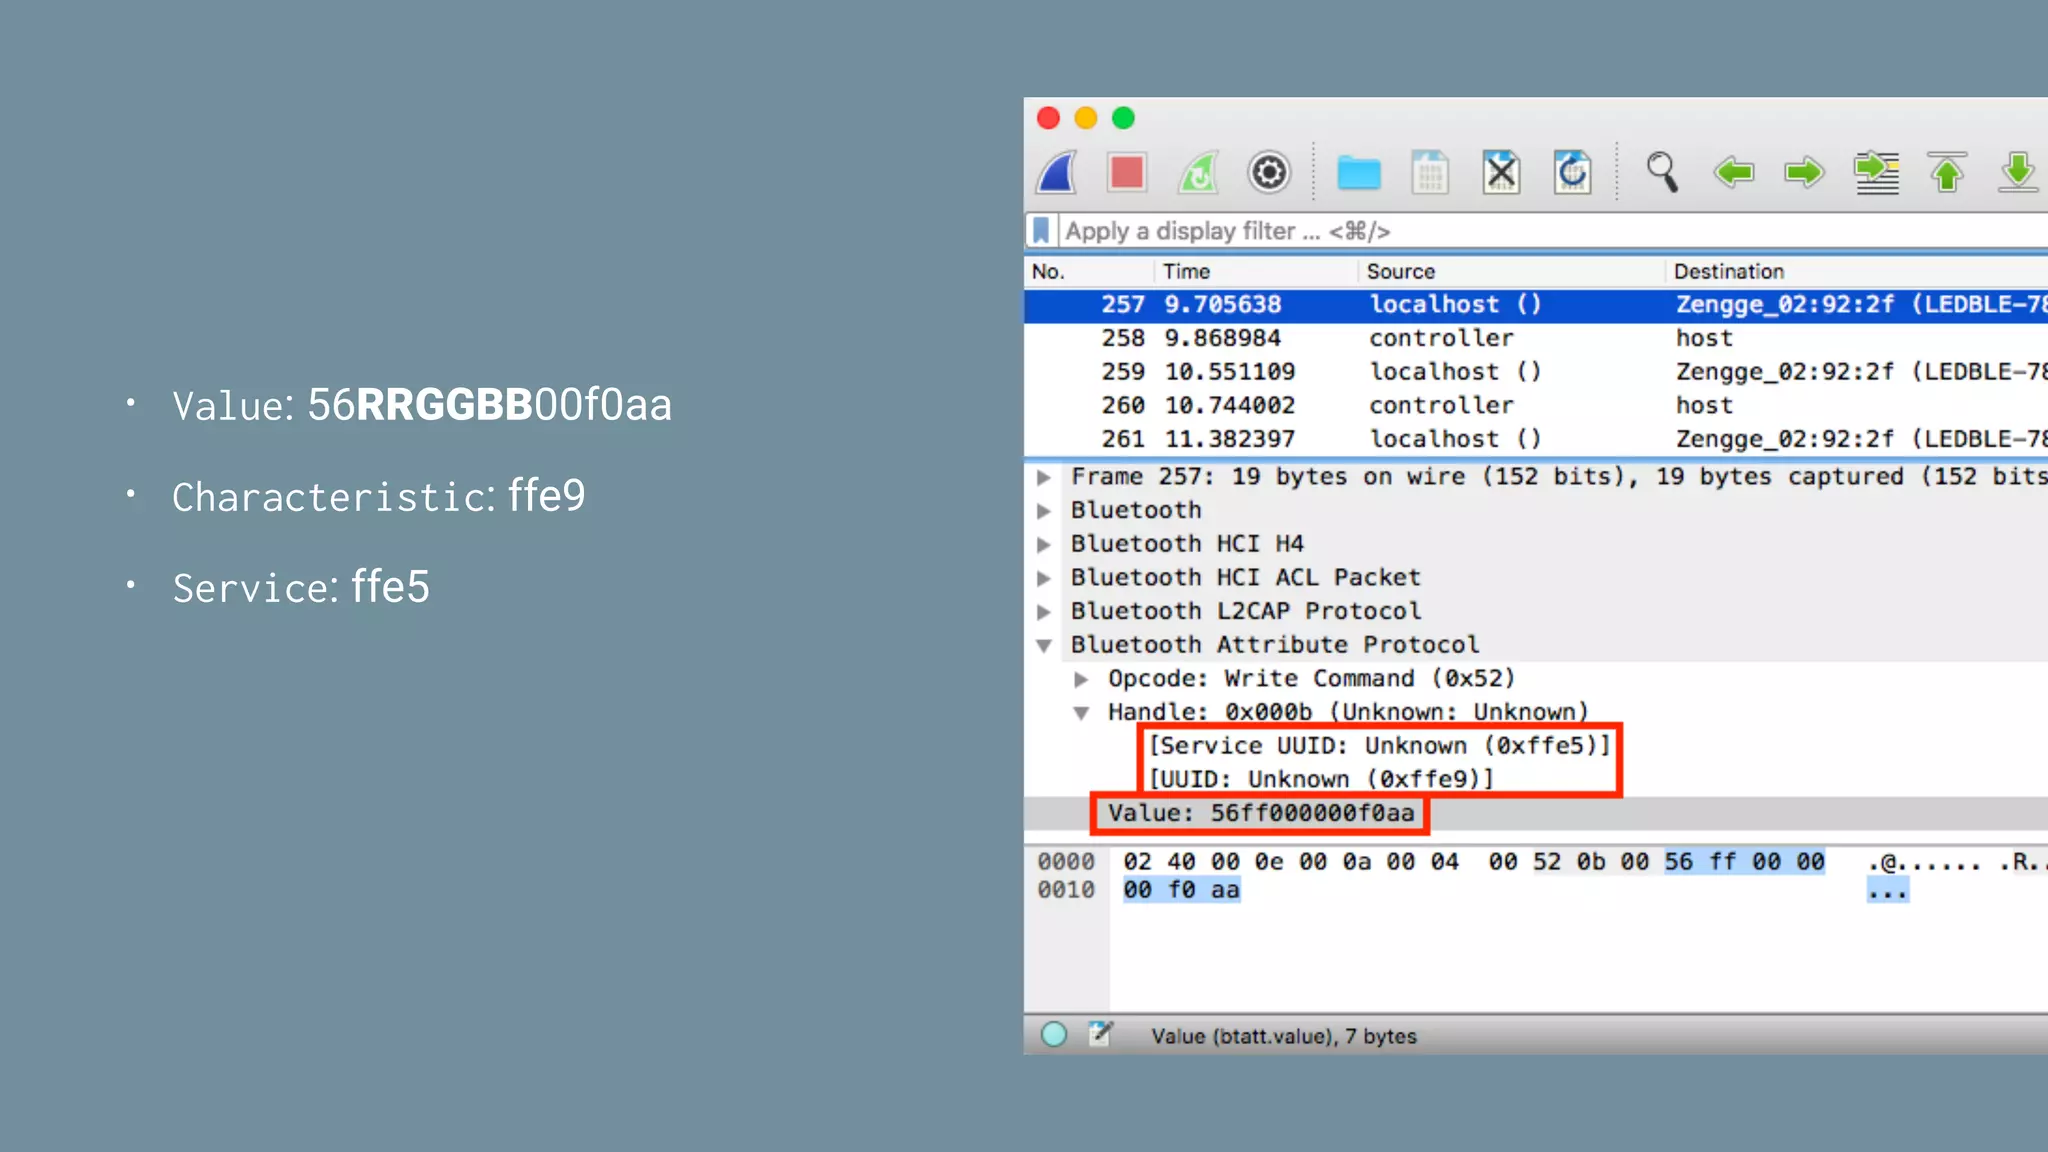Open capture options gear icon

click(1269, 173)
